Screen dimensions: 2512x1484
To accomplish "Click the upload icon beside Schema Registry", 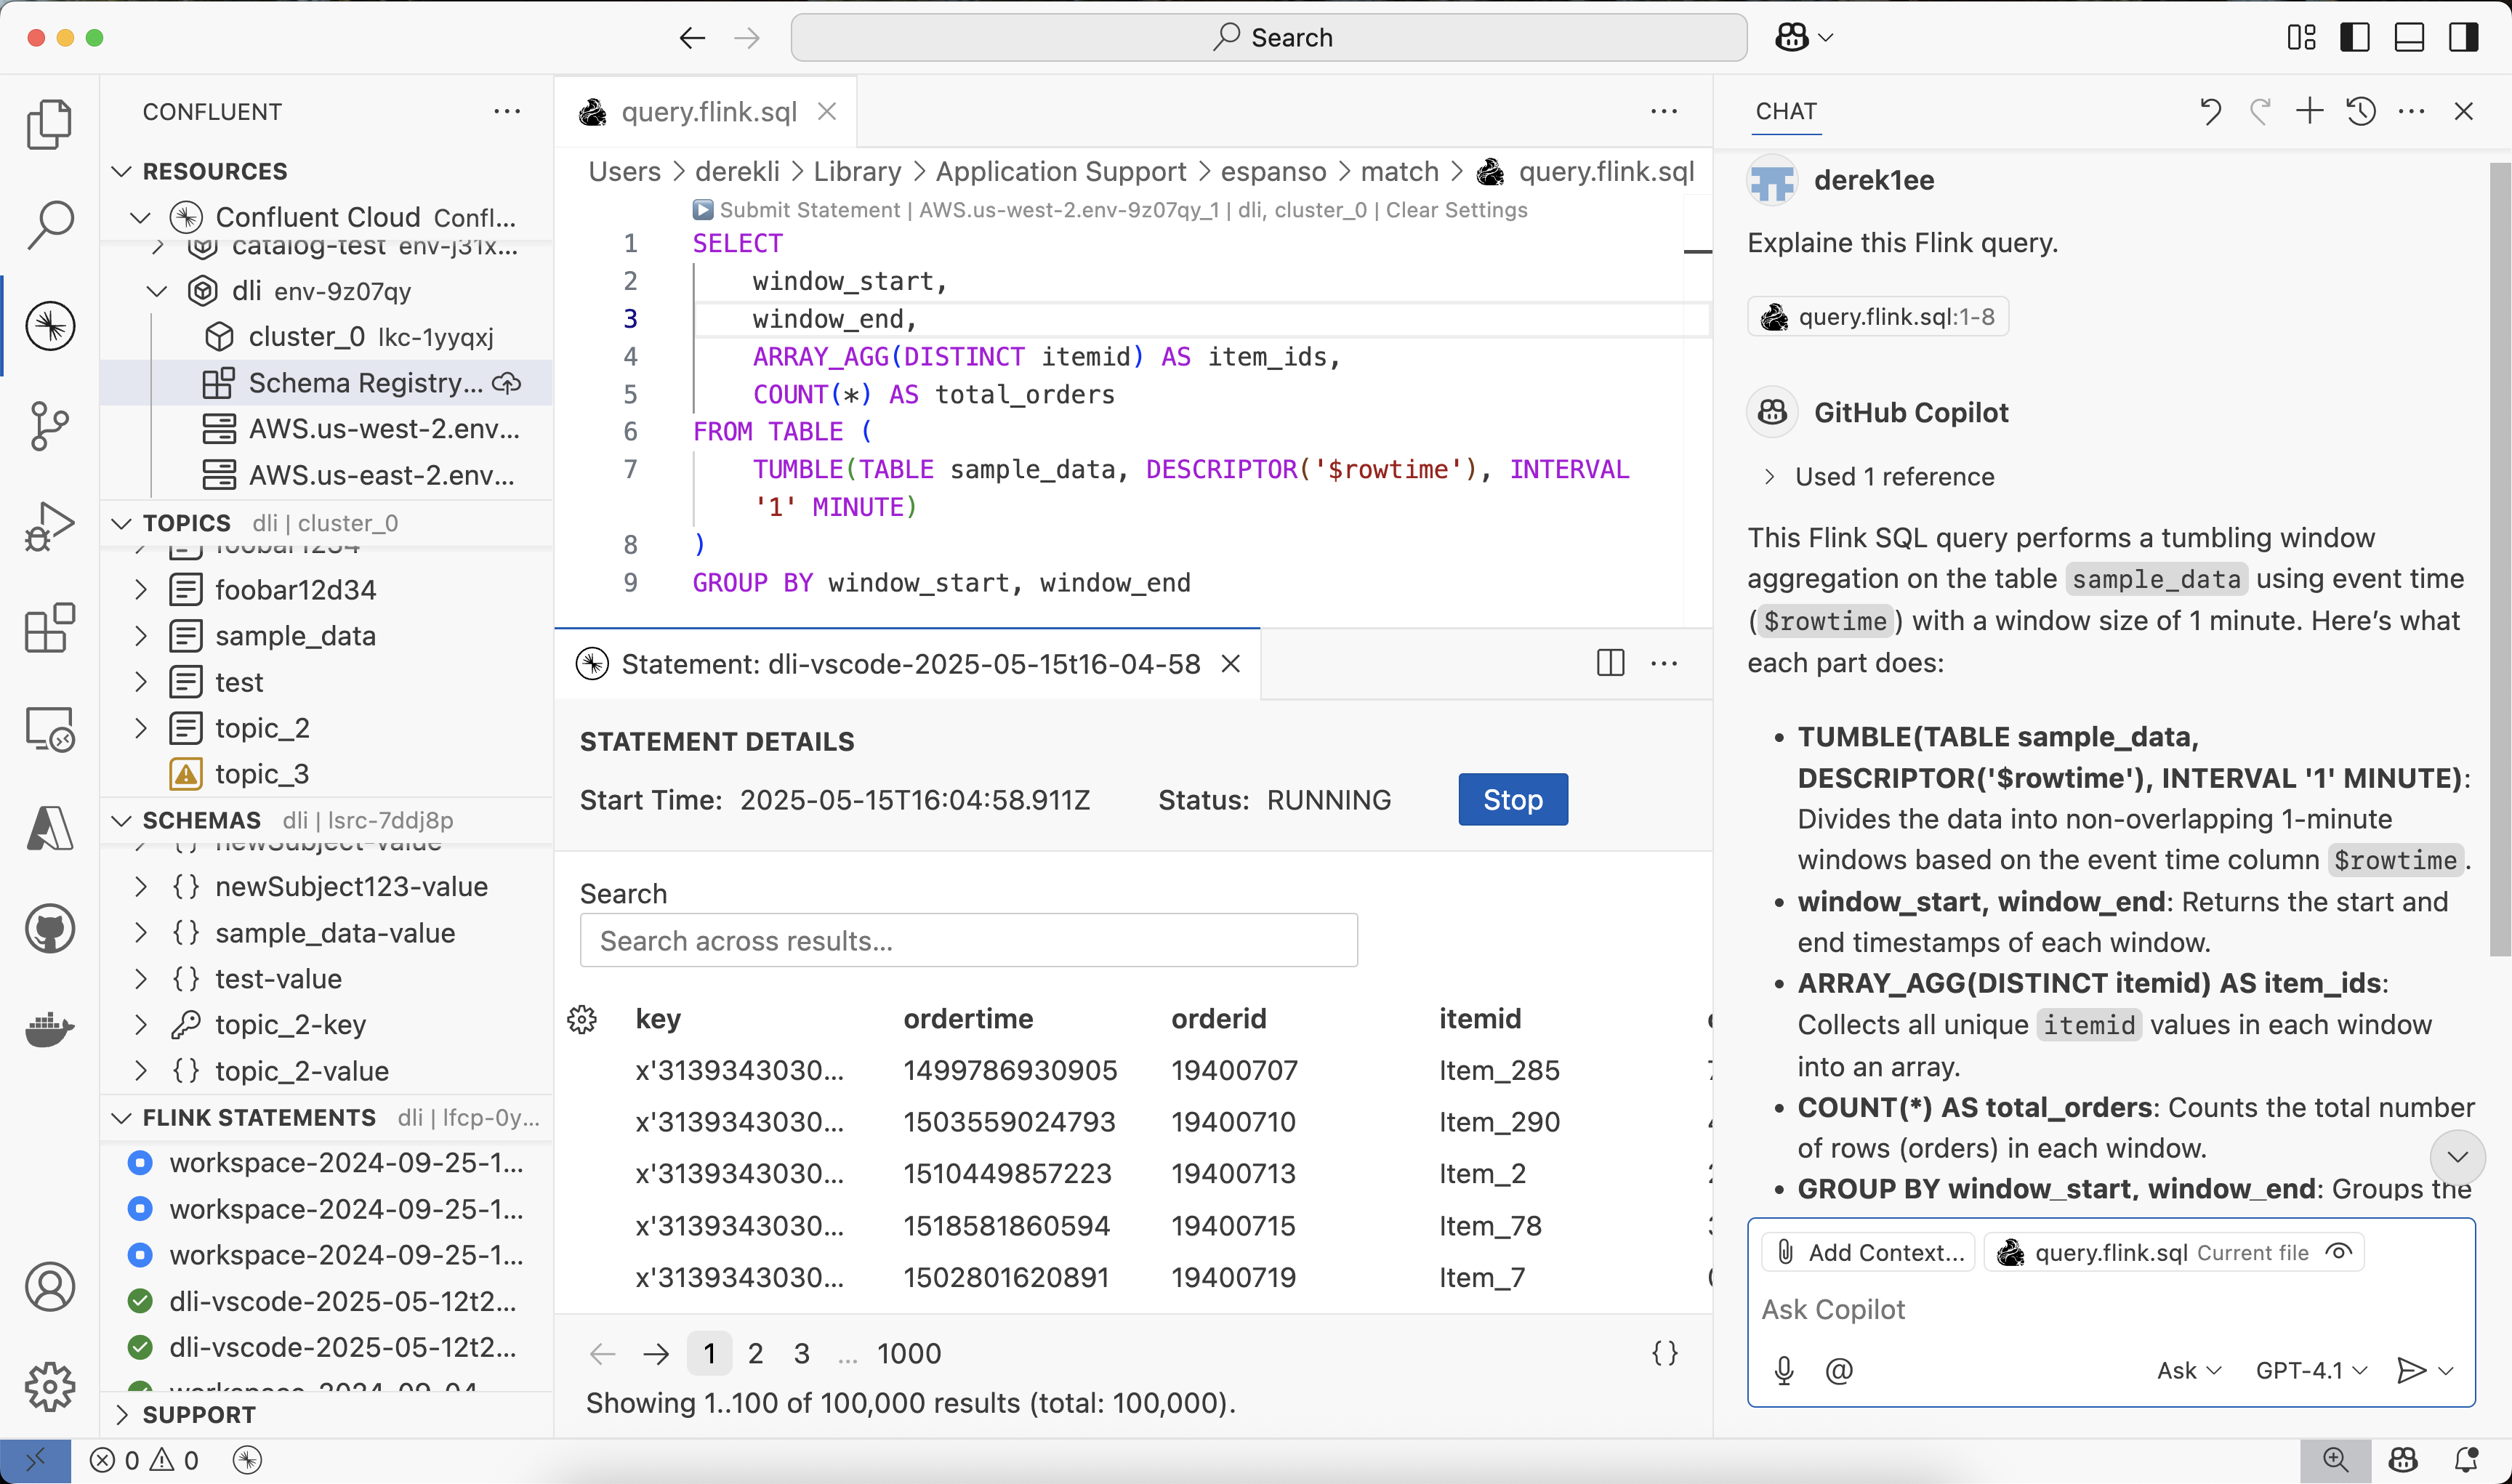I will pyautogui.click(x=508, y=383).
